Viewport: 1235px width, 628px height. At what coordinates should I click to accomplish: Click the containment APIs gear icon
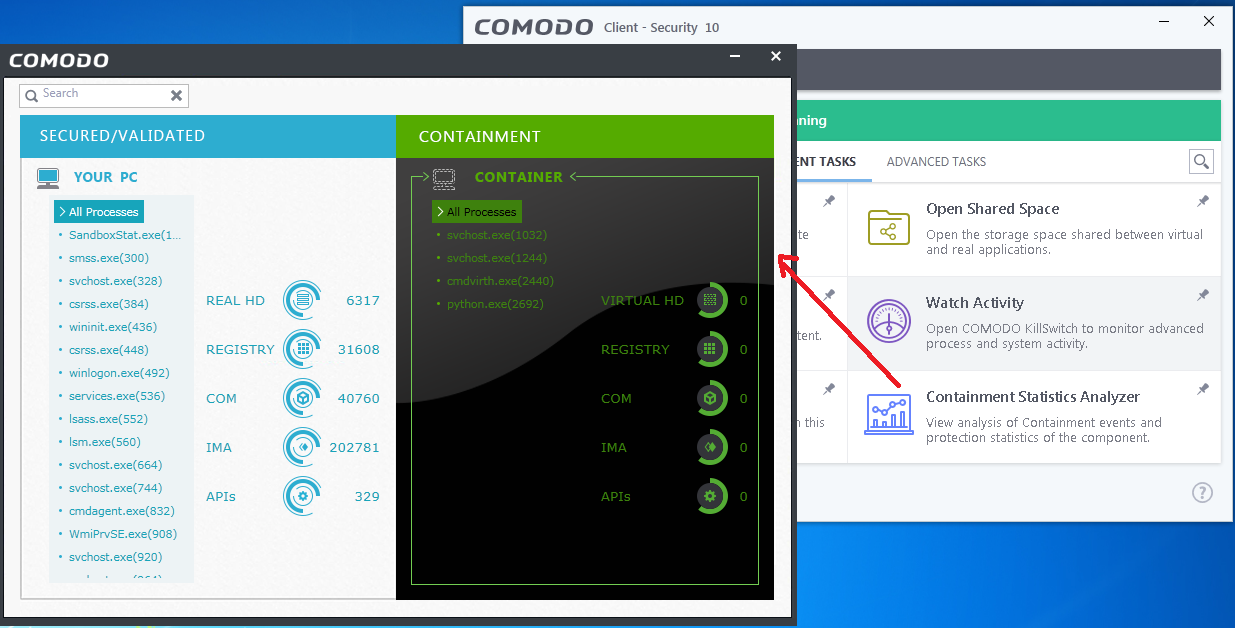(x=711, y=496)
